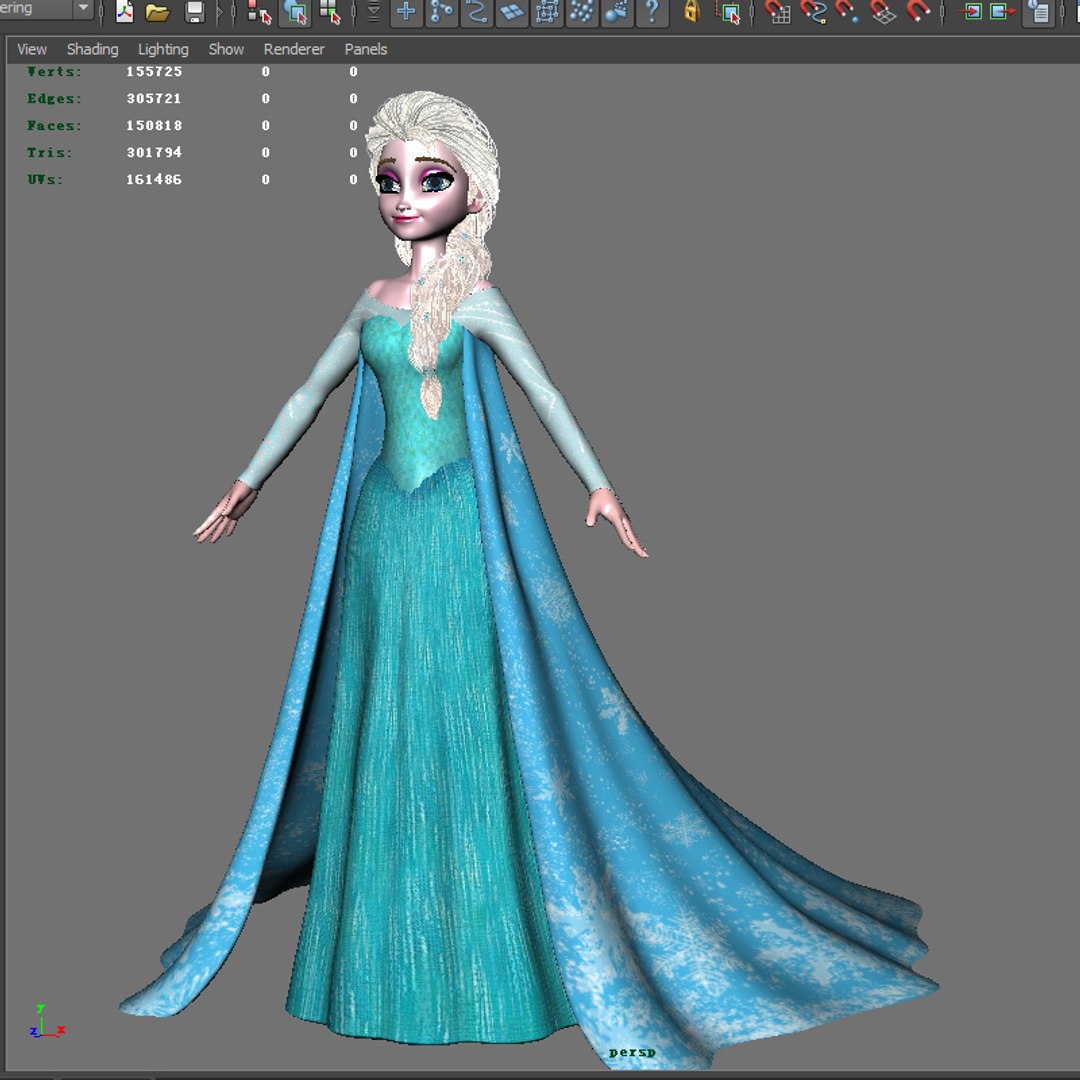Screen dimensions: 1080x1080
Task: Make the selected object live
Action: pos(918,11)
